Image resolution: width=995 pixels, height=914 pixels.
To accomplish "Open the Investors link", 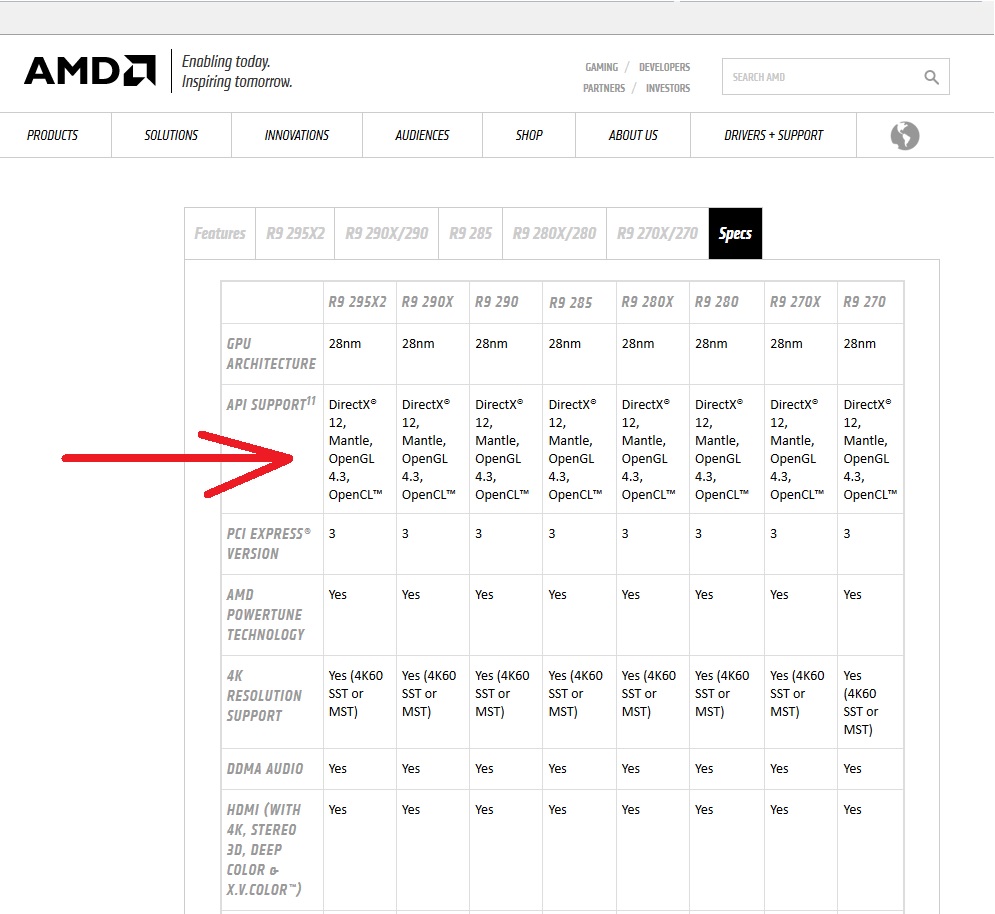I will pyautogui.click(x=668, y=88).
